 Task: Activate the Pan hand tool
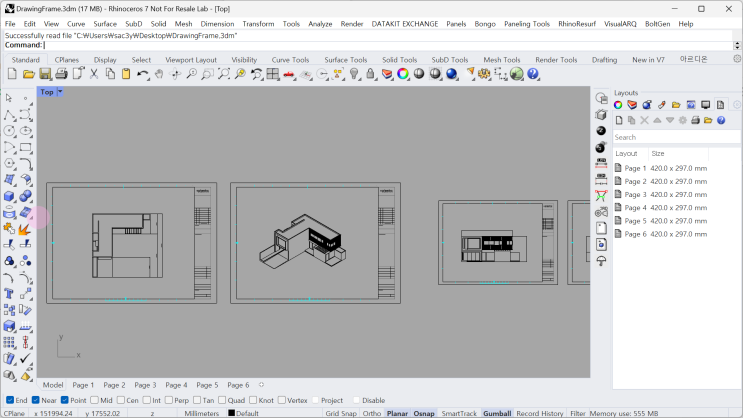point(159,74)
